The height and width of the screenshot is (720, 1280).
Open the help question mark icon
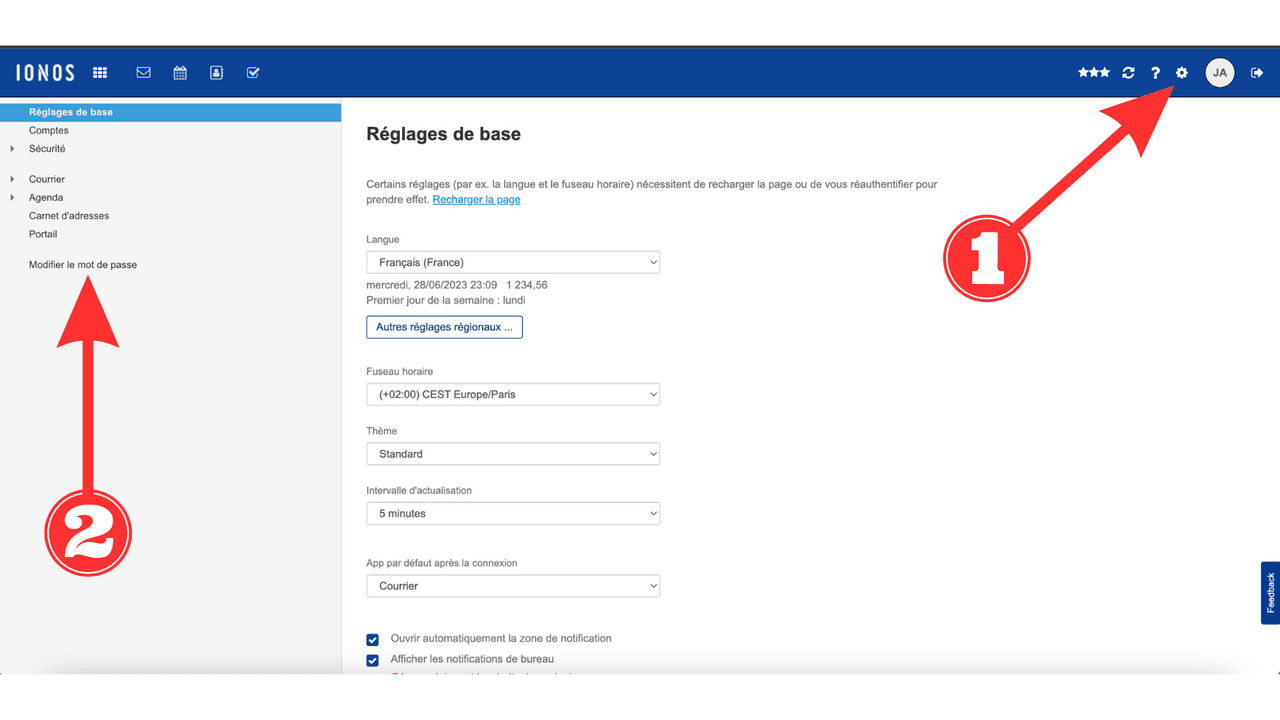point(1155,73)
